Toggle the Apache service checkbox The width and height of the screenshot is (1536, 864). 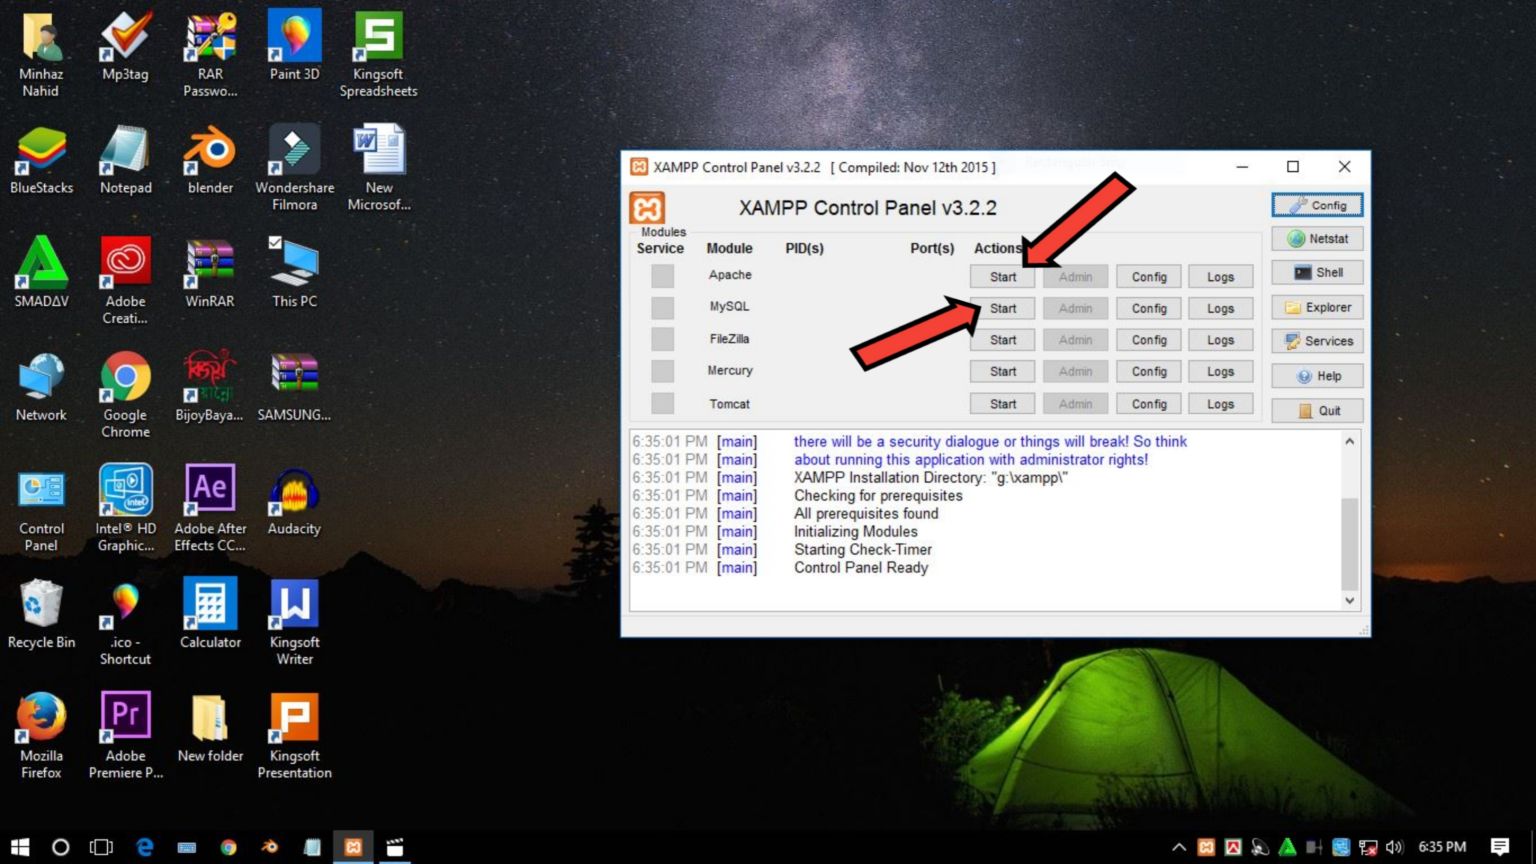coord(662,276)
